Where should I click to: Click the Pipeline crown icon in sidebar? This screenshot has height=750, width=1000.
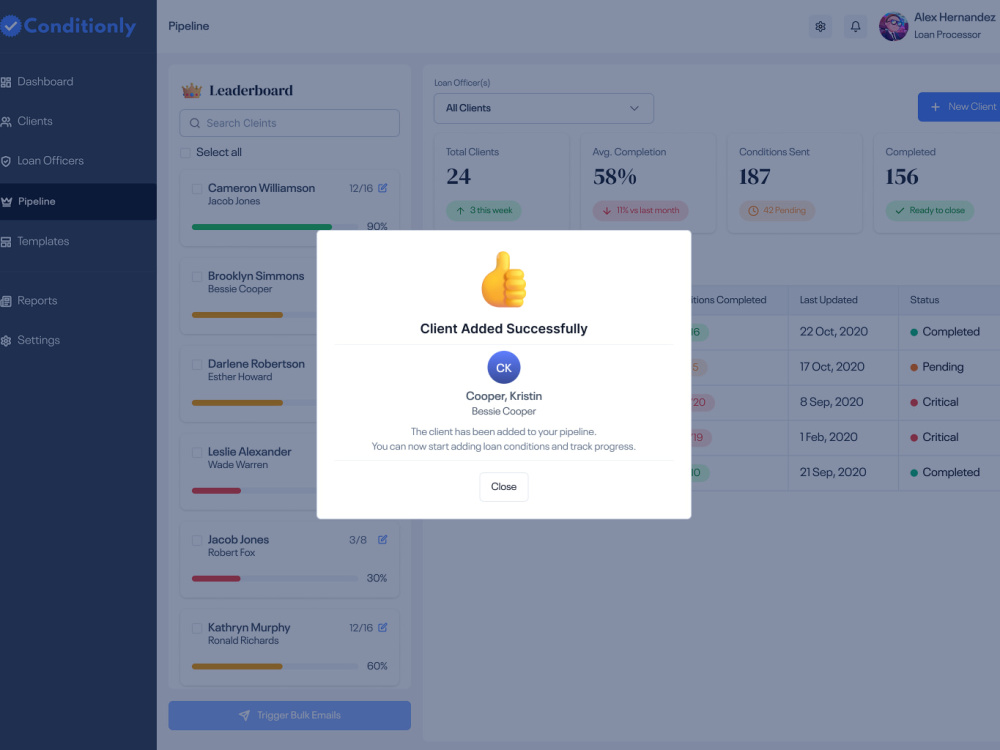point(6,202)
